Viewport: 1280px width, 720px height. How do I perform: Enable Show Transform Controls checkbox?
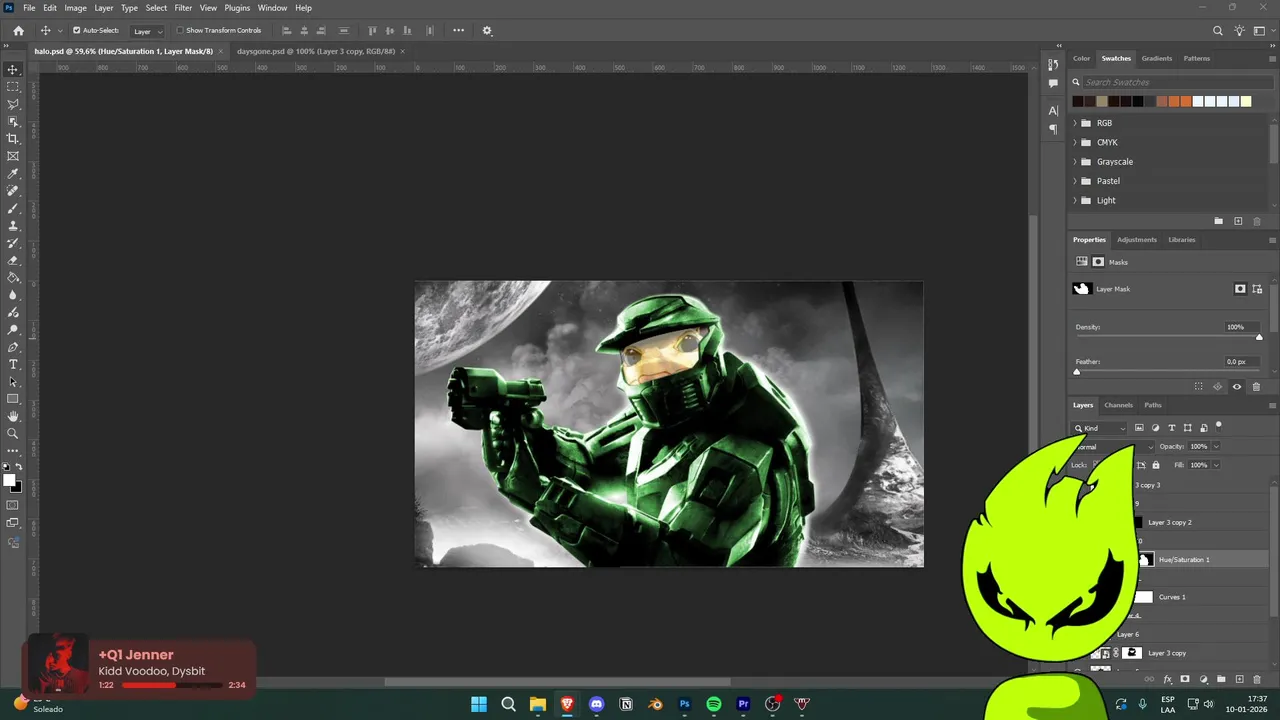pyautogui.click(x=180, y=31)
